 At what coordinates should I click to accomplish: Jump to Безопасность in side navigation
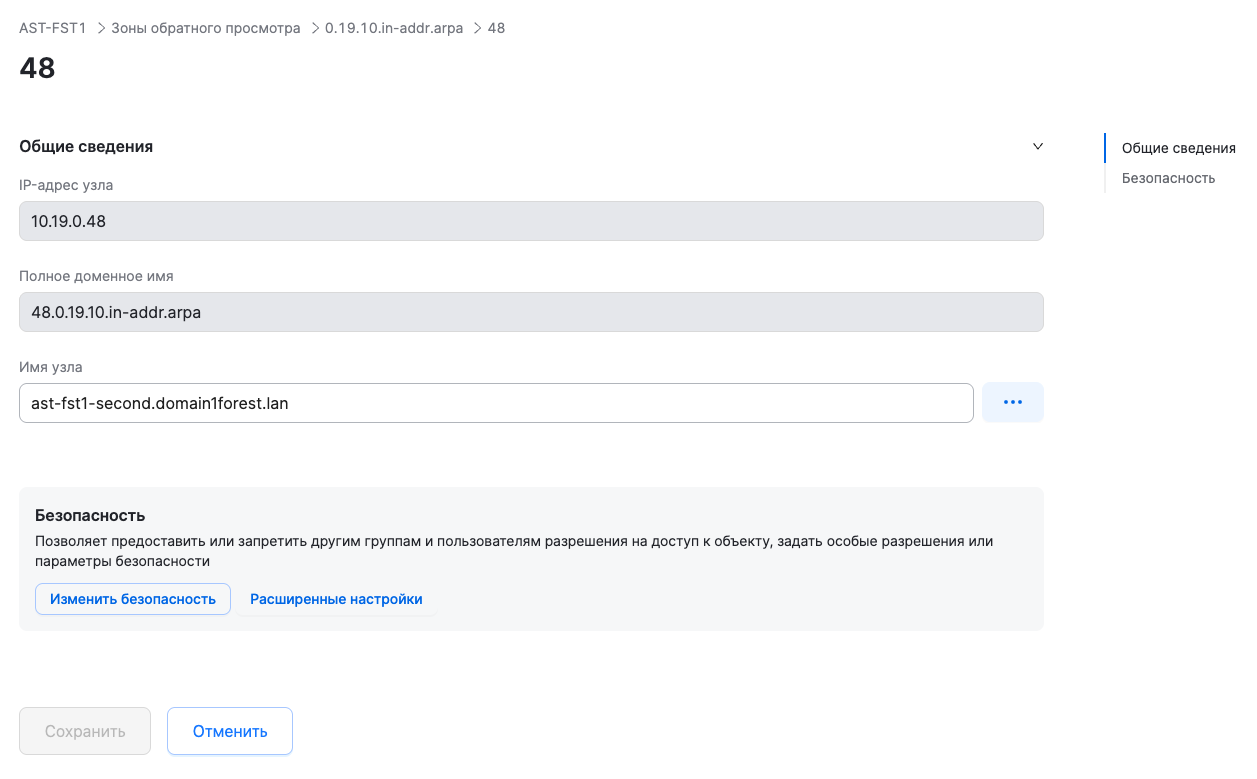[x=1168, y=178]
